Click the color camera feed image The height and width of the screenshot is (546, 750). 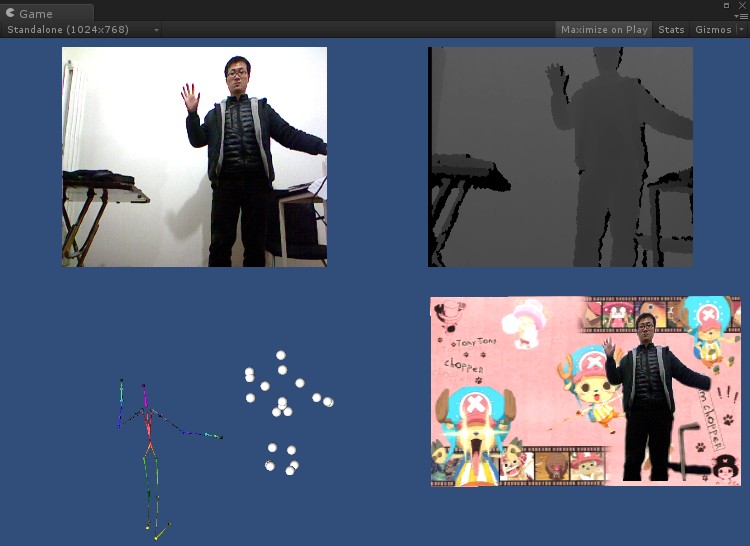point(194,157)
